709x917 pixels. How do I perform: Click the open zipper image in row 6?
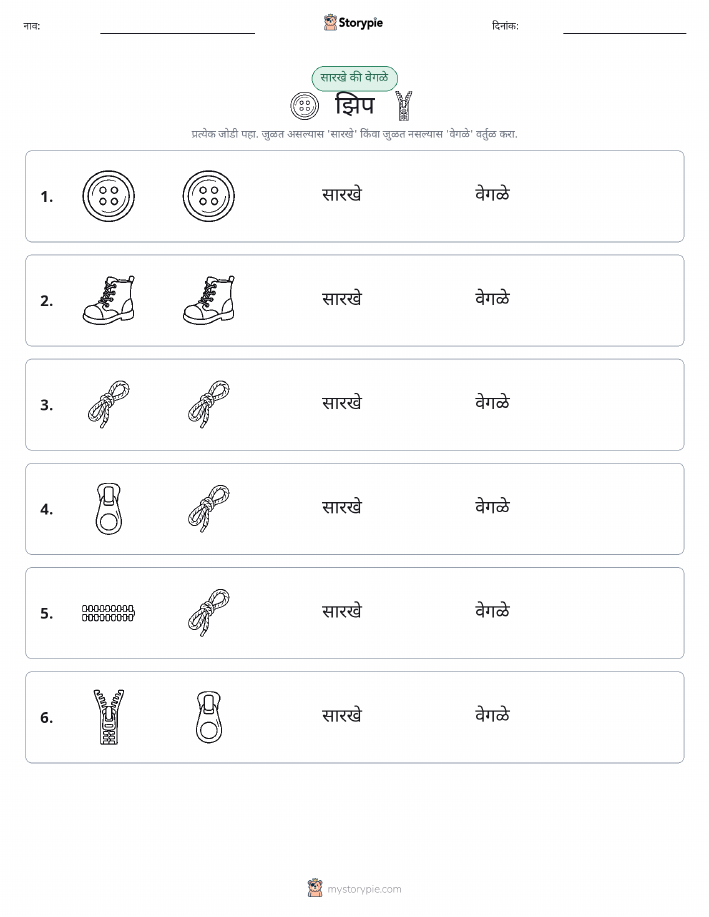tap(108, 717)
